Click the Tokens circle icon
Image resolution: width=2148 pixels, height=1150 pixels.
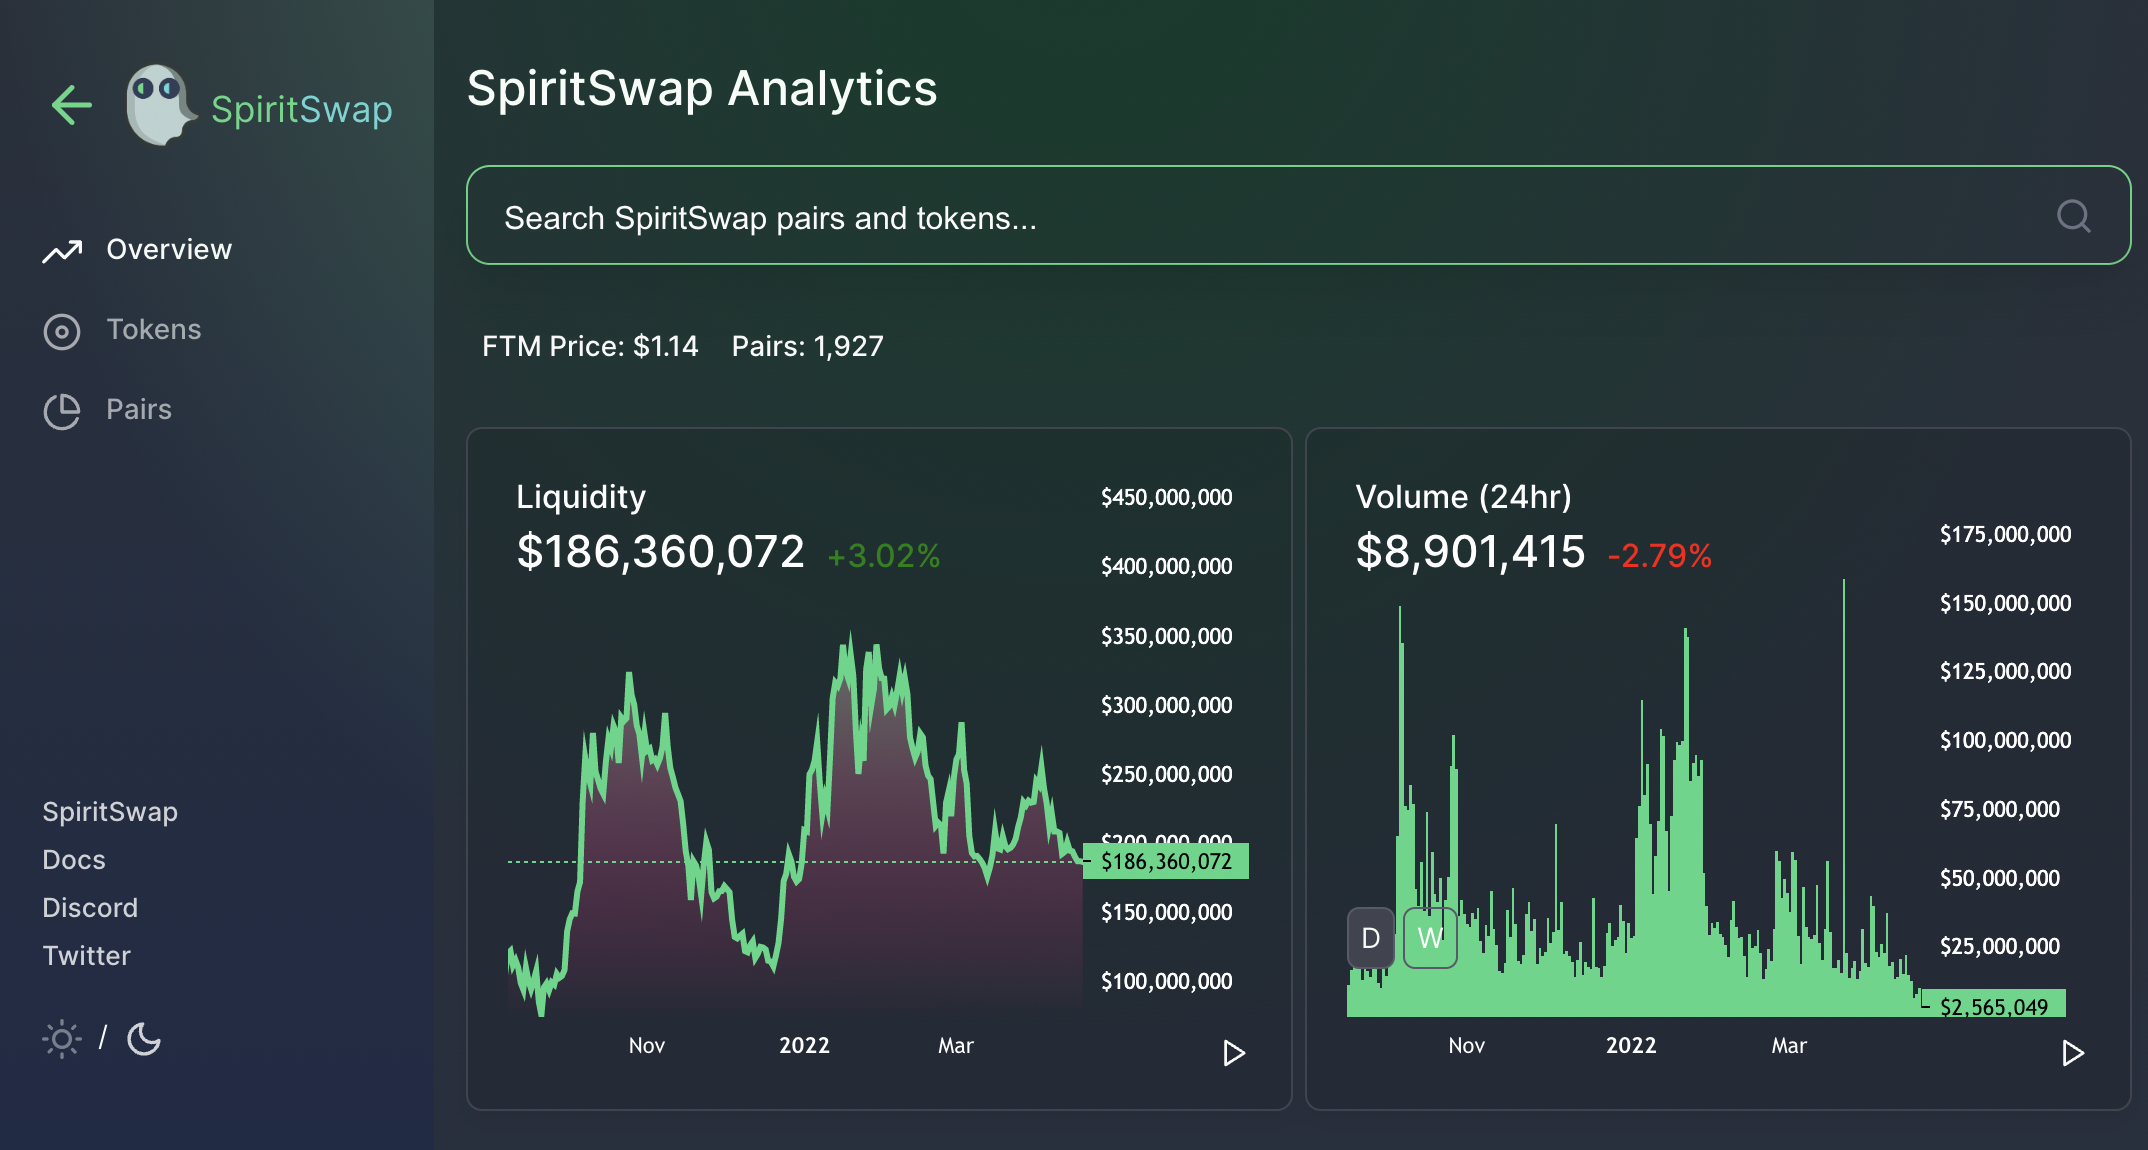click(62, 331)
